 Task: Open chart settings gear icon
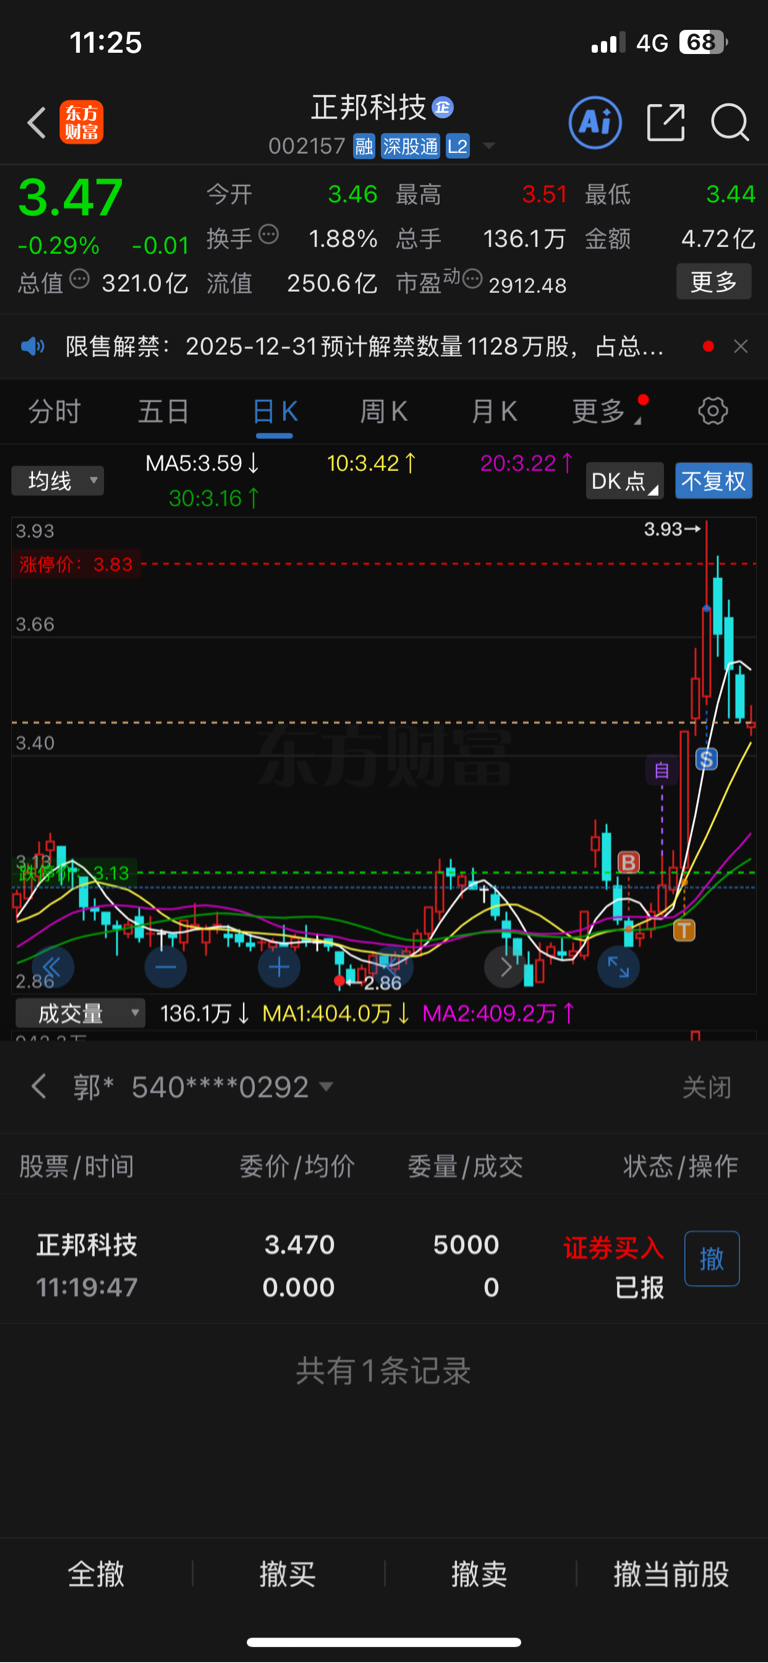click(x=713, y=411)
